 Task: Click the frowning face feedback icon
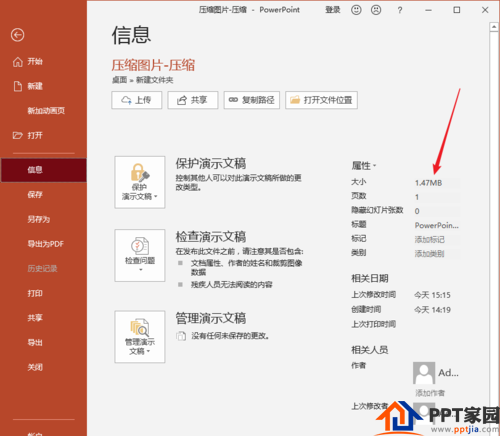pos(376,10)
